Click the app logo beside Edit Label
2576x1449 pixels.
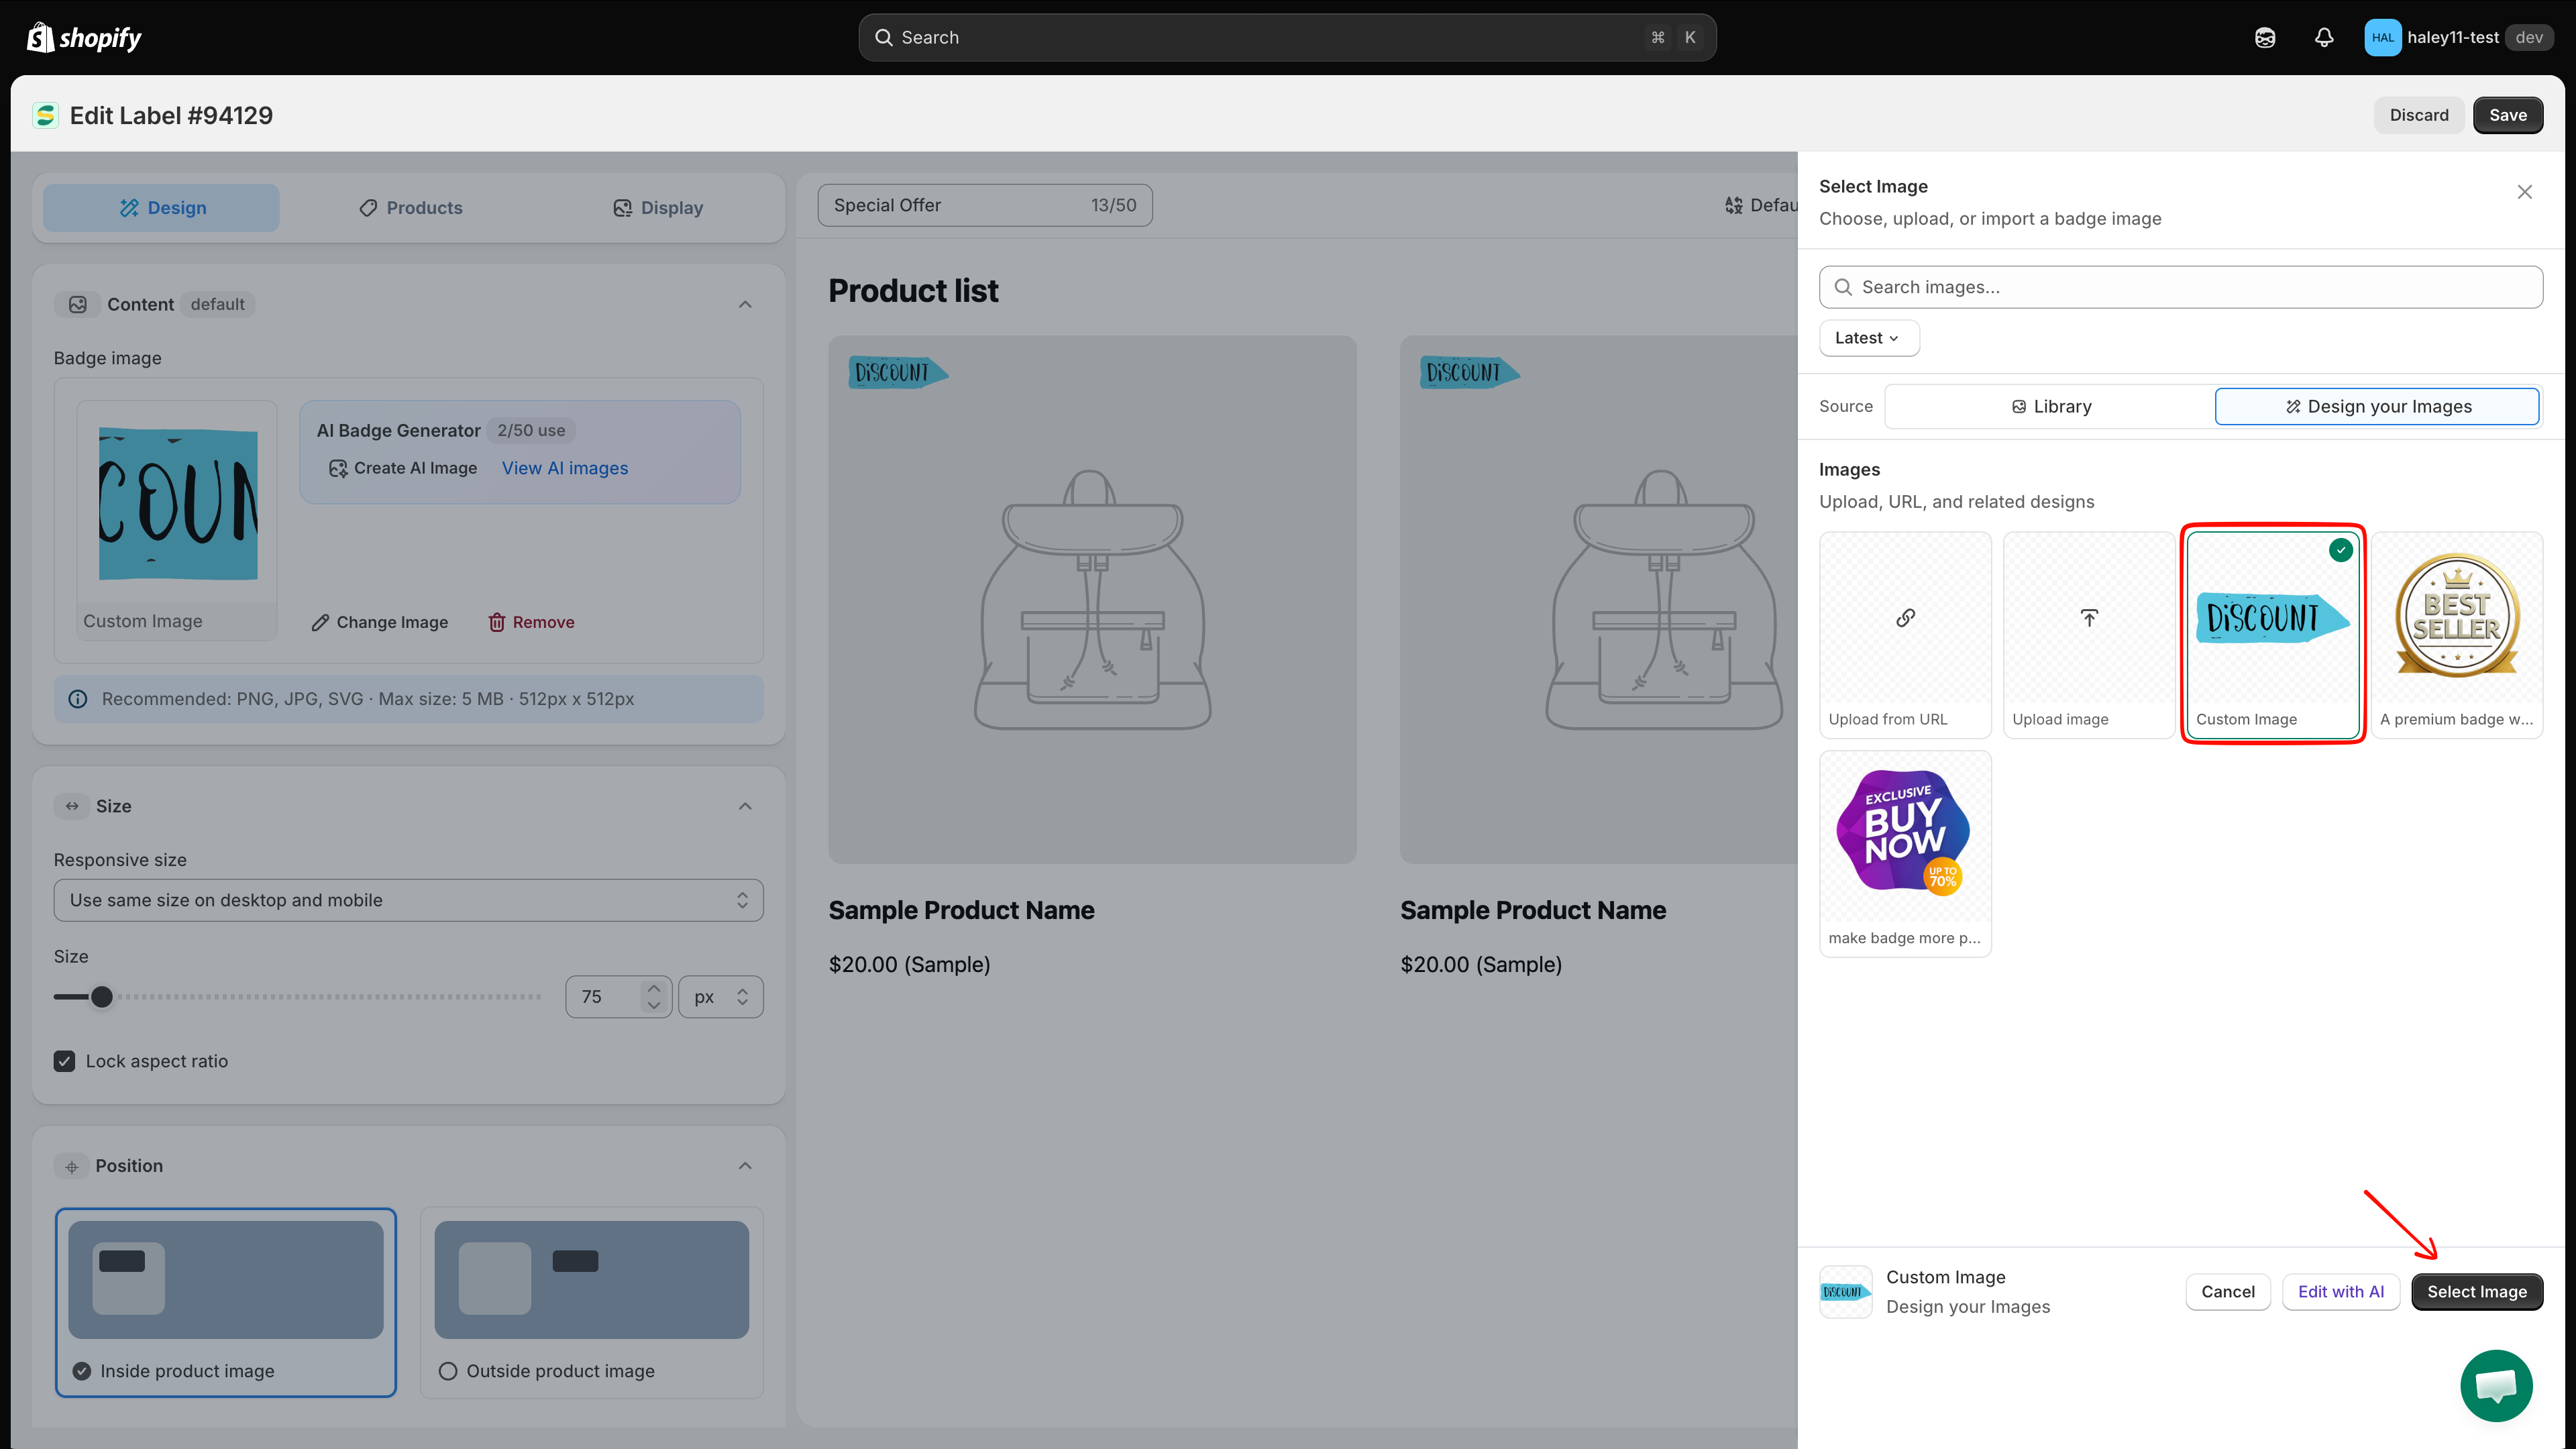tap(45, 115)
